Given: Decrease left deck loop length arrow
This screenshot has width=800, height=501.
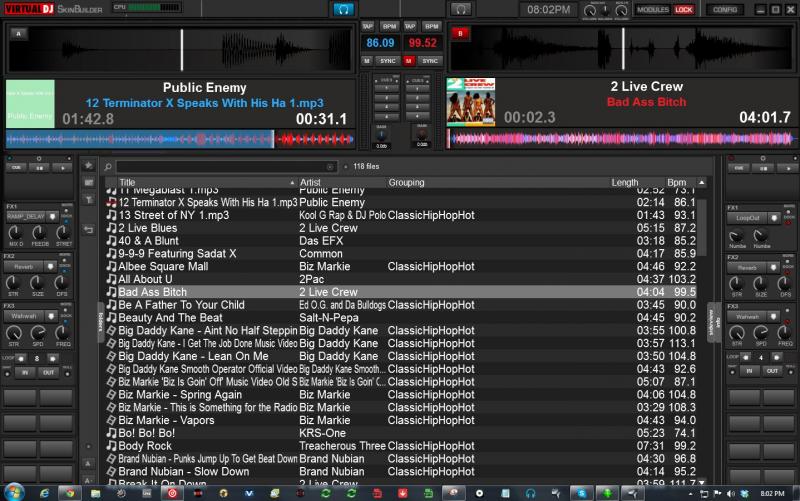Looking at the screenshot, I should (21, 358).
